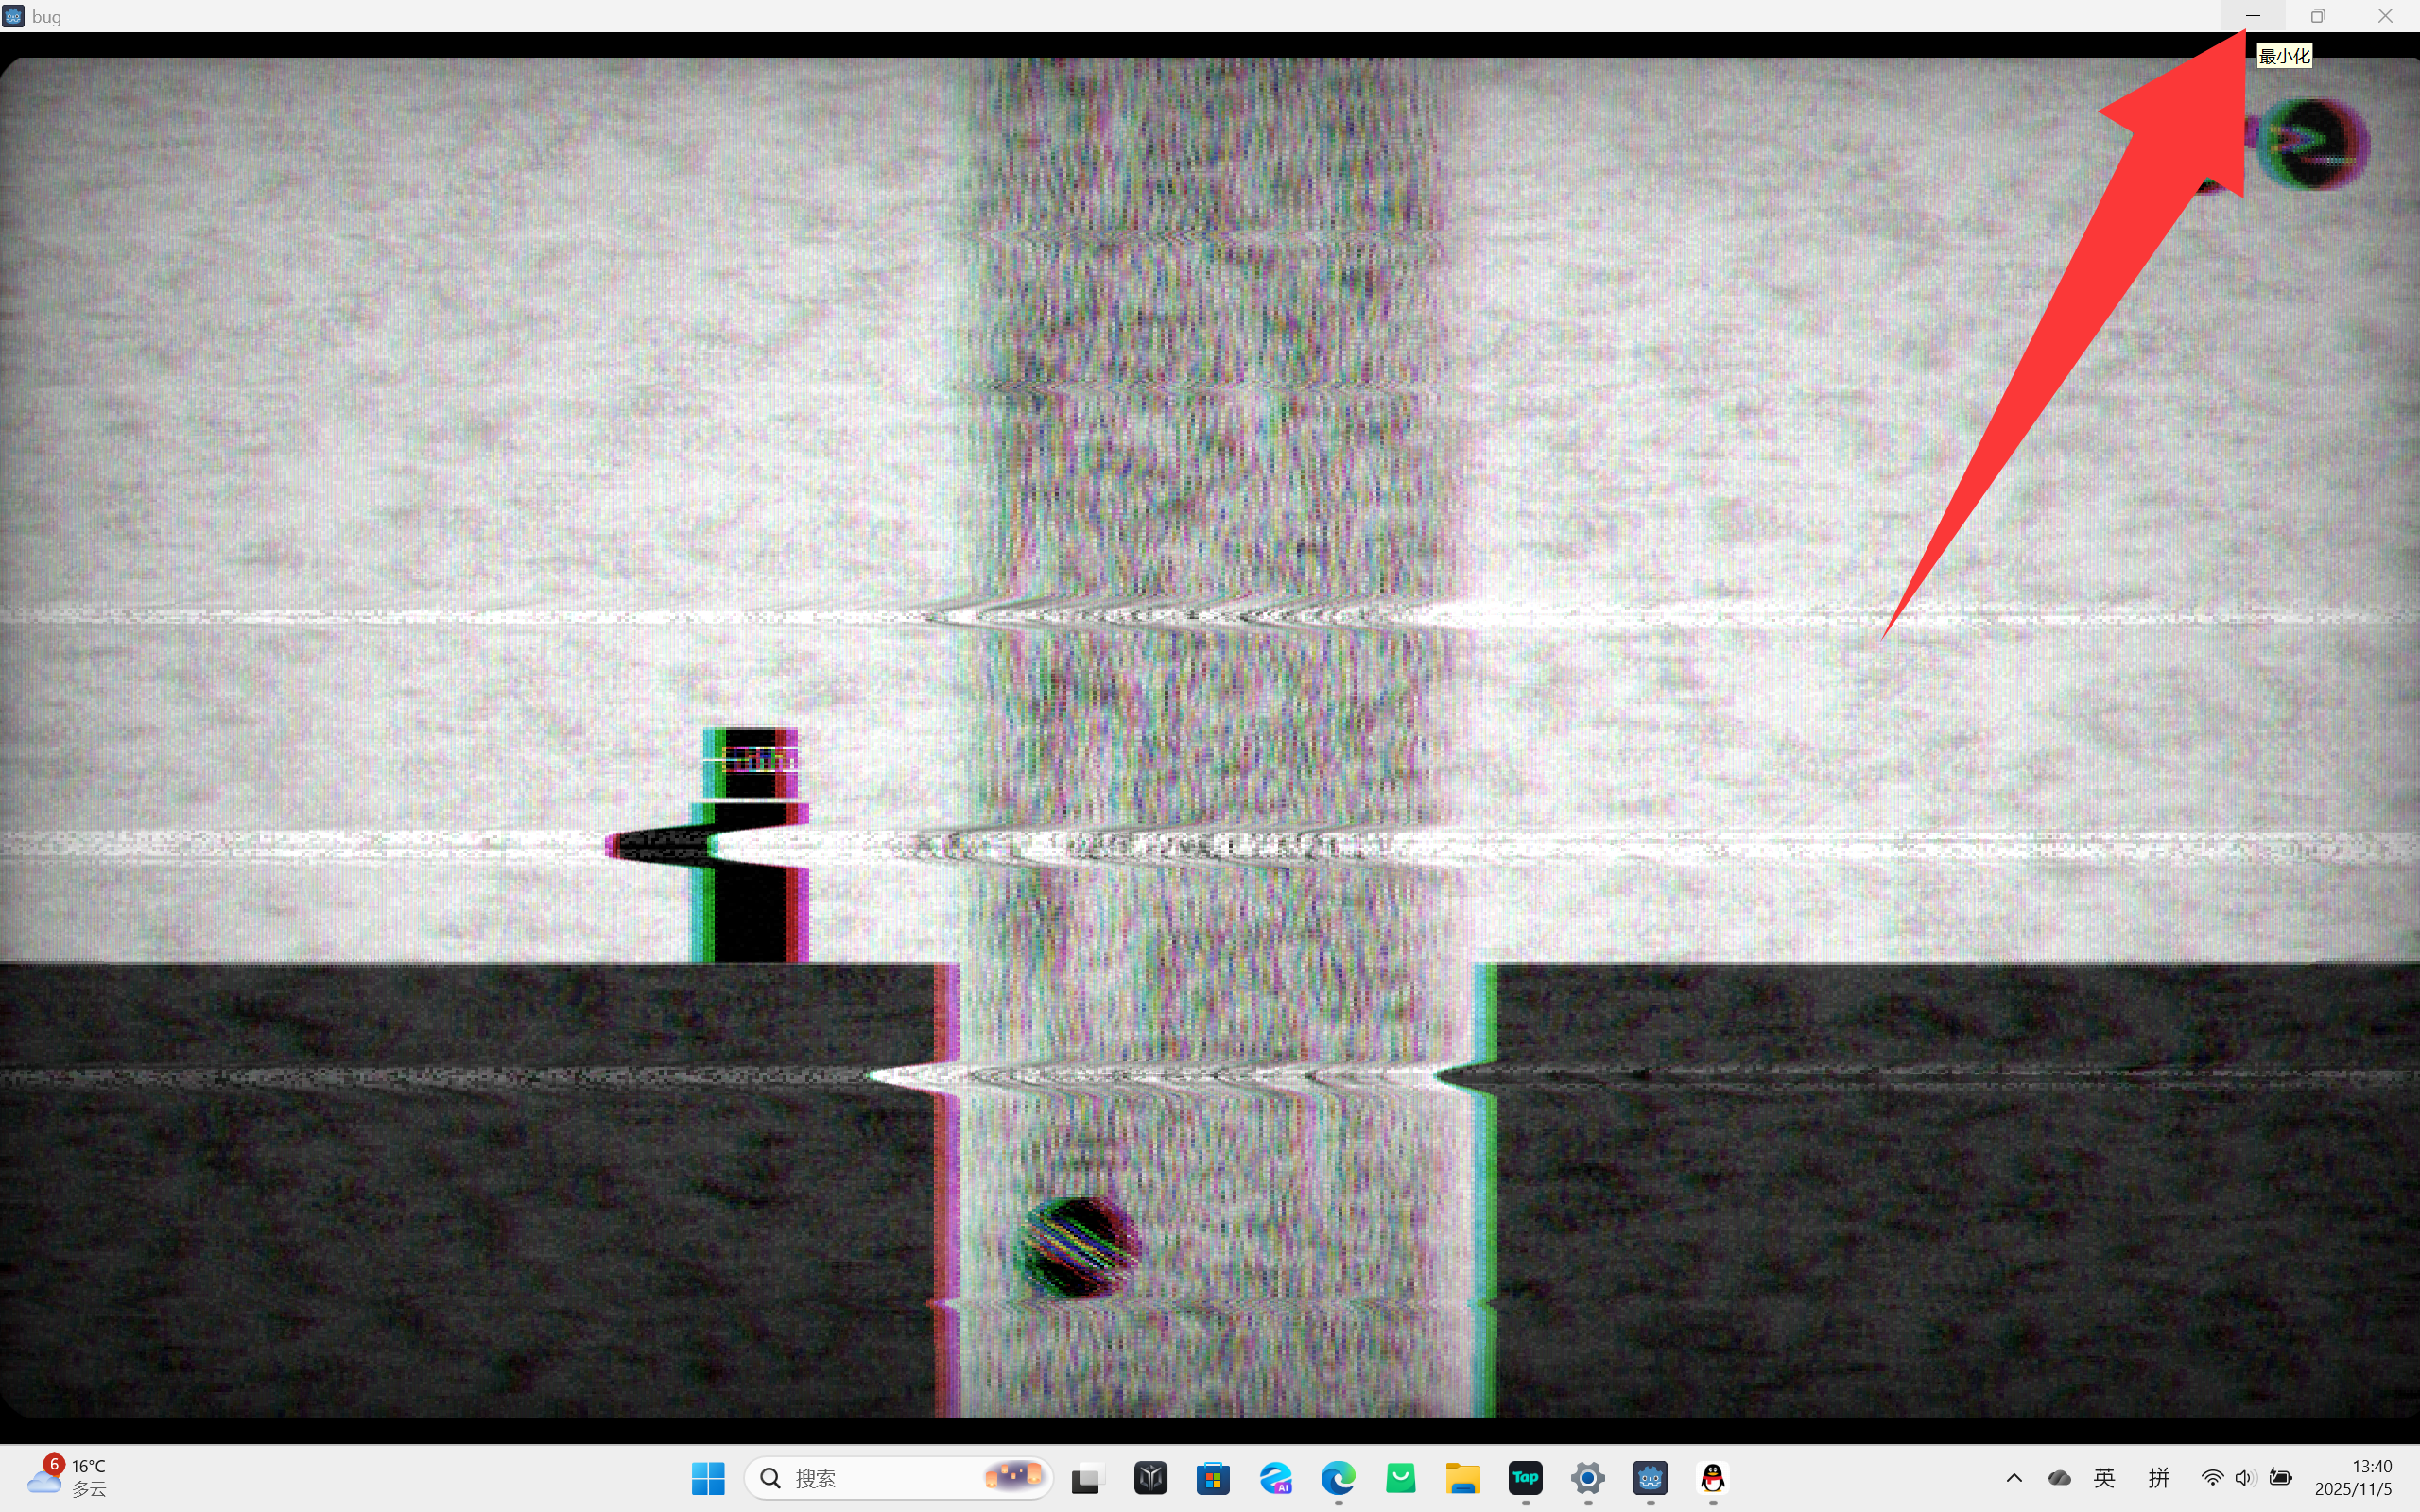
Task: Open Settings gear icon in taskbar
Action: (1587, 1477)
